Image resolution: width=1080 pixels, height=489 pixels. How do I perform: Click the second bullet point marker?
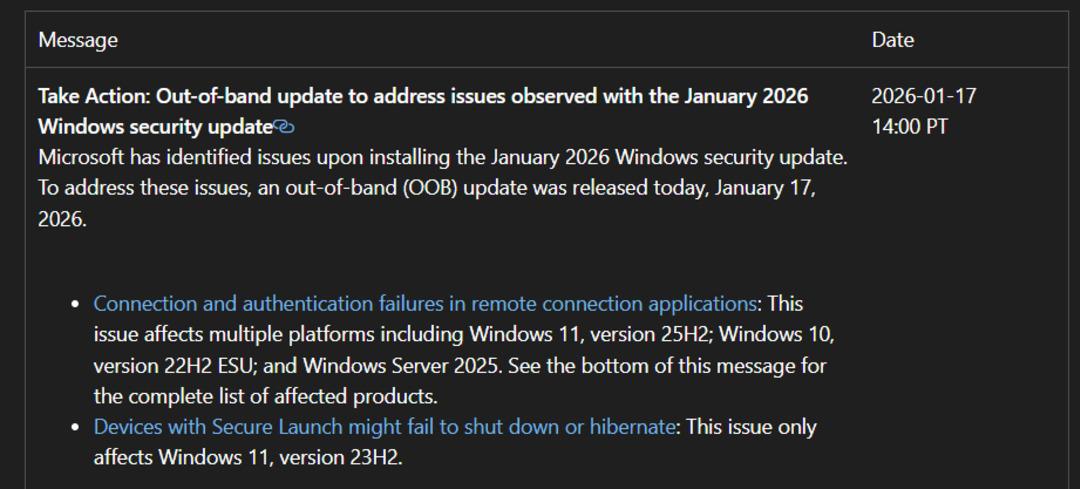coord(76,428)
